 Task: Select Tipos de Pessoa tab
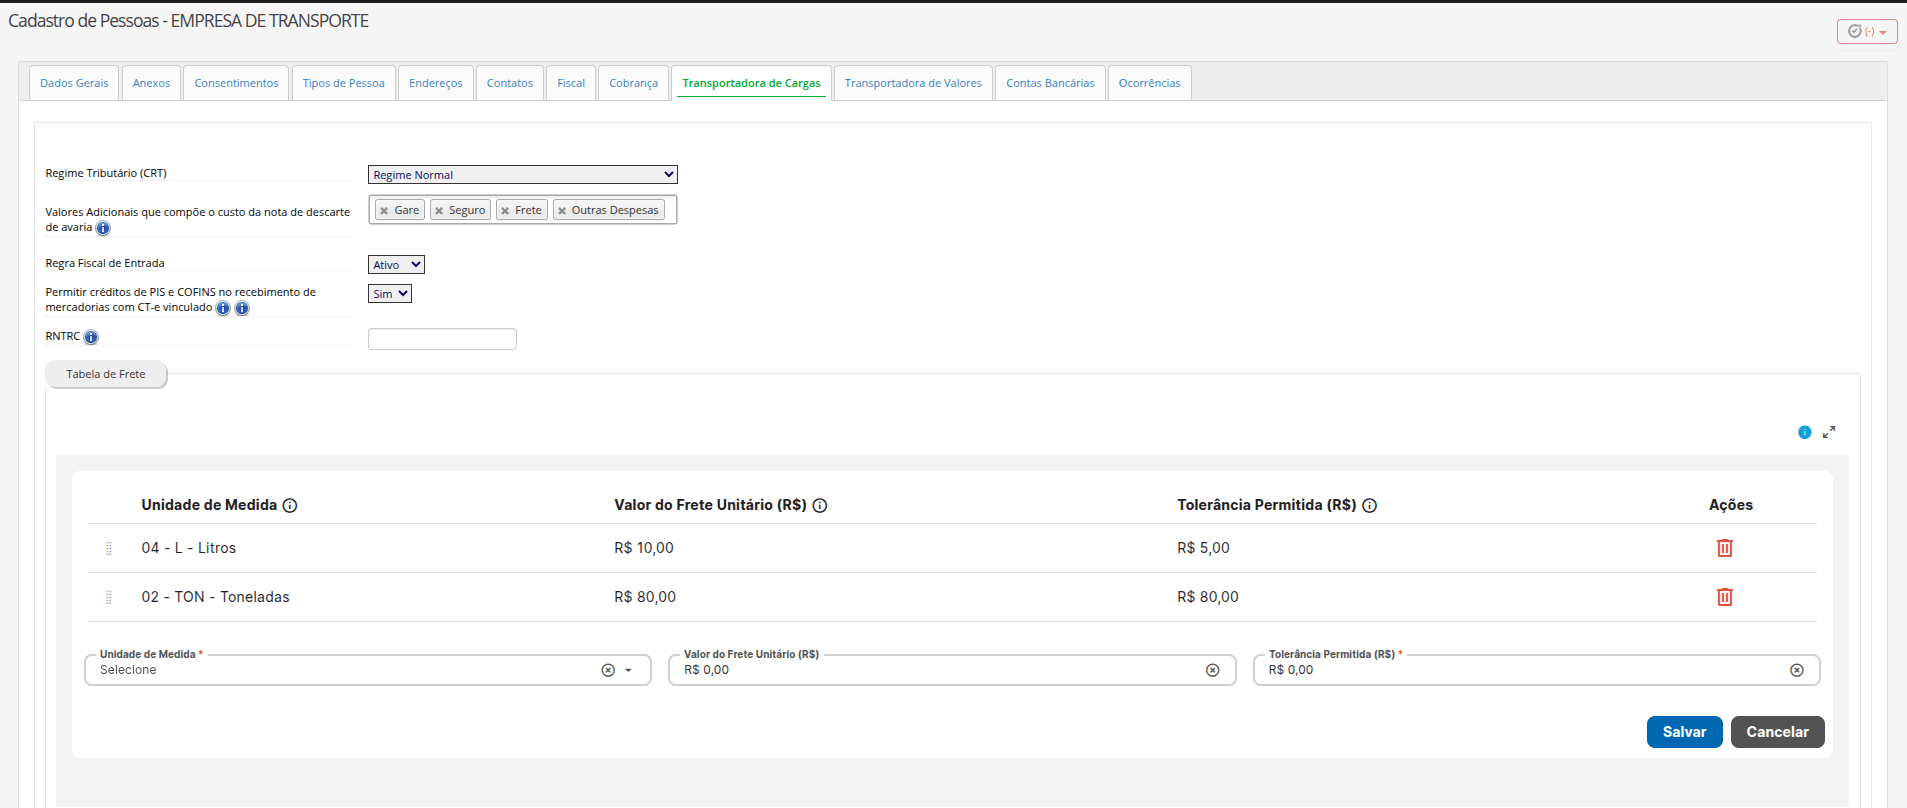344,83
